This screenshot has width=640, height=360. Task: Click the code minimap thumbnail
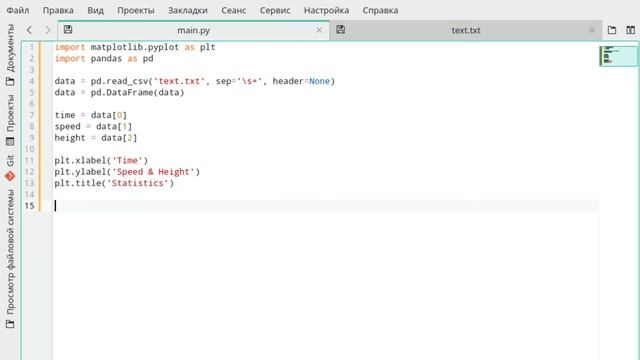pyautogui.click(x=618, y=56)
